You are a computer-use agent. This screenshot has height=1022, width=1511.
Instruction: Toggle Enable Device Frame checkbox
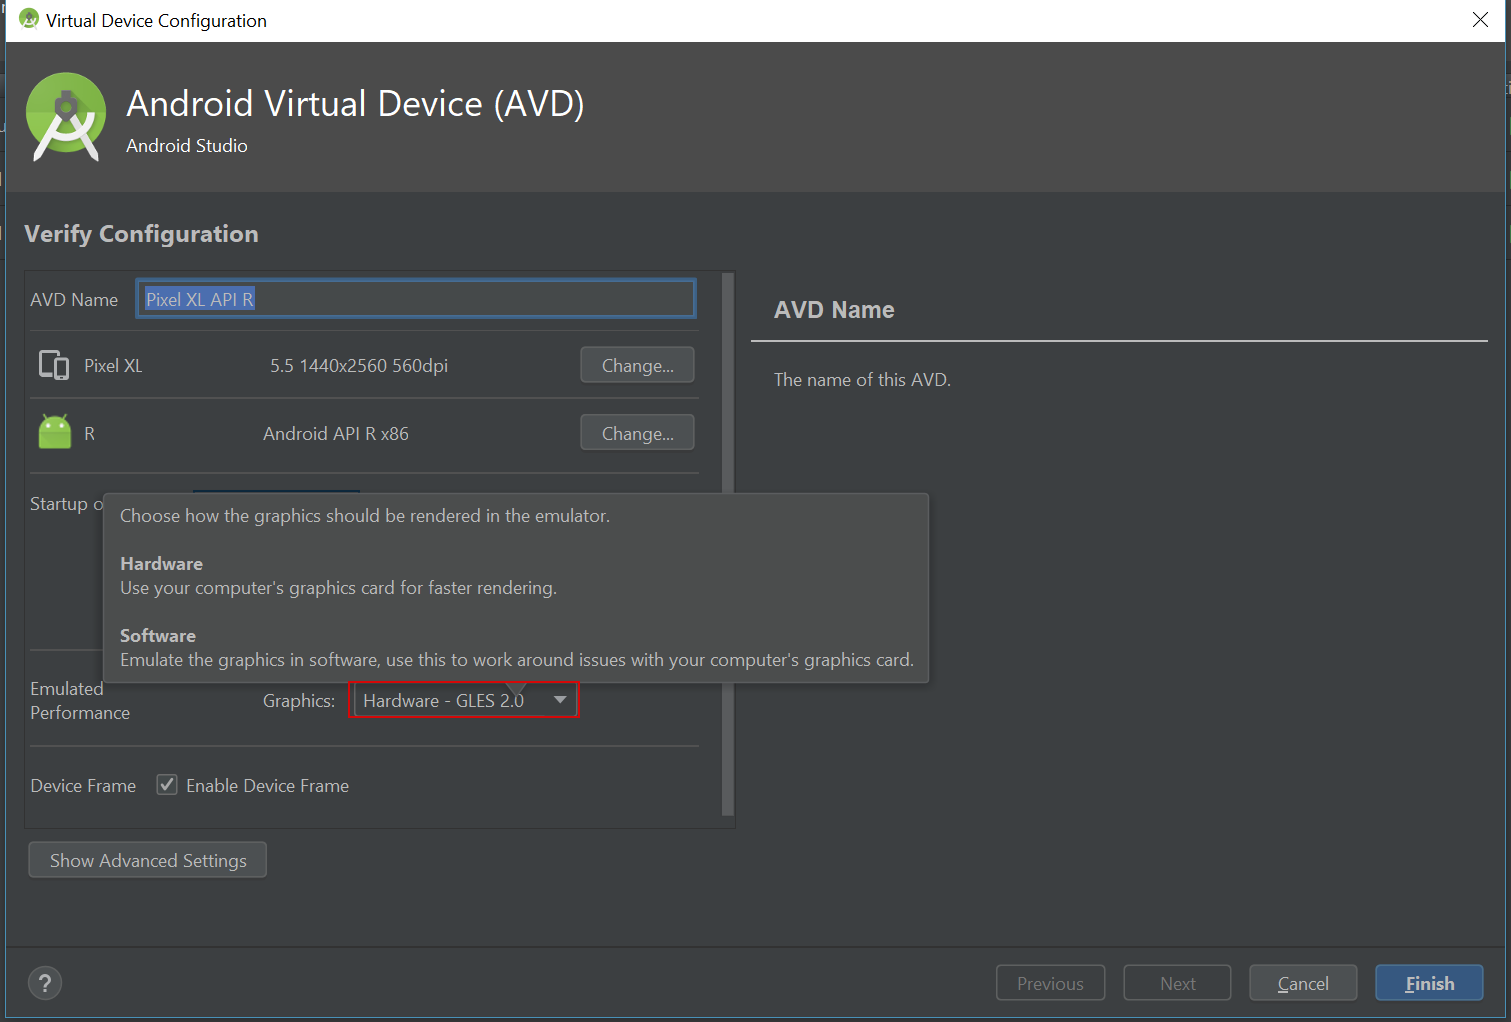click(x=167, y=785)
